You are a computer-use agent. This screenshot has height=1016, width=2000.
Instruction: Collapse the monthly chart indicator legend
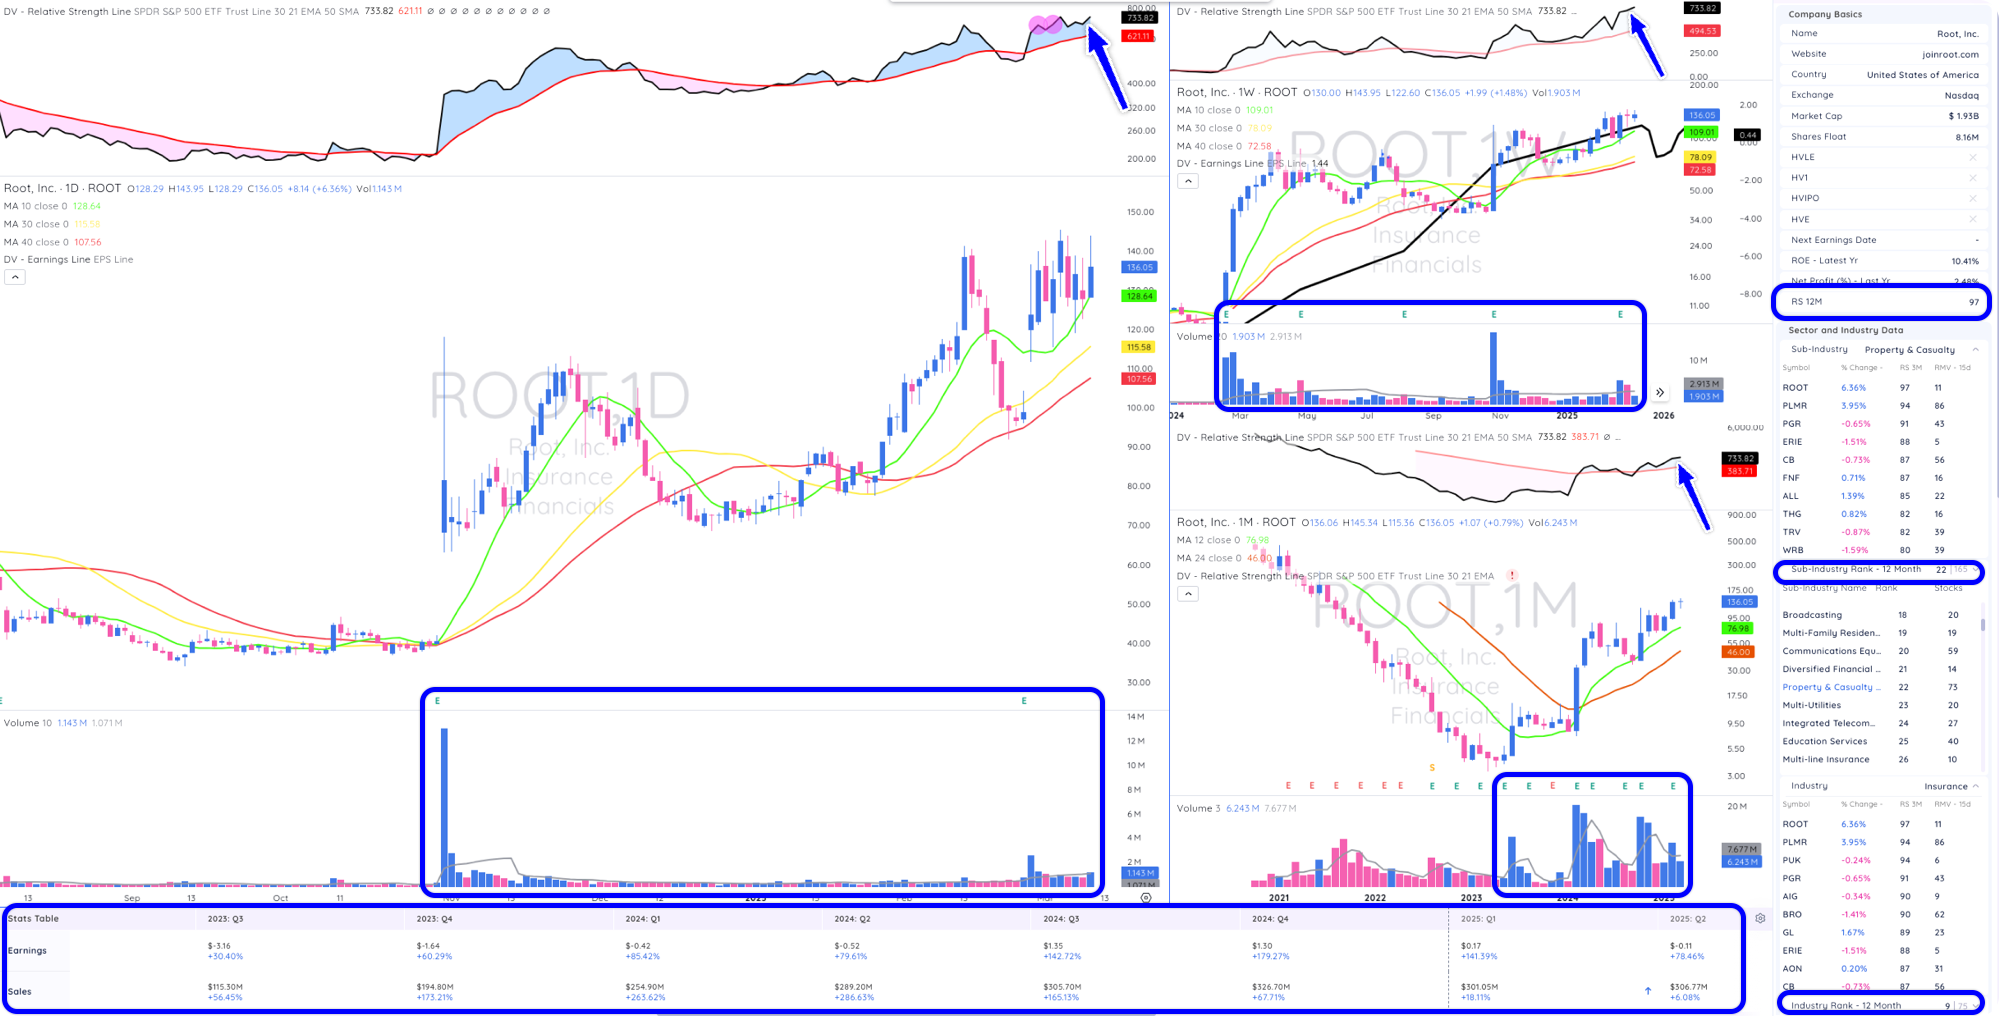pyautogui.click(x=1187, y=593)
